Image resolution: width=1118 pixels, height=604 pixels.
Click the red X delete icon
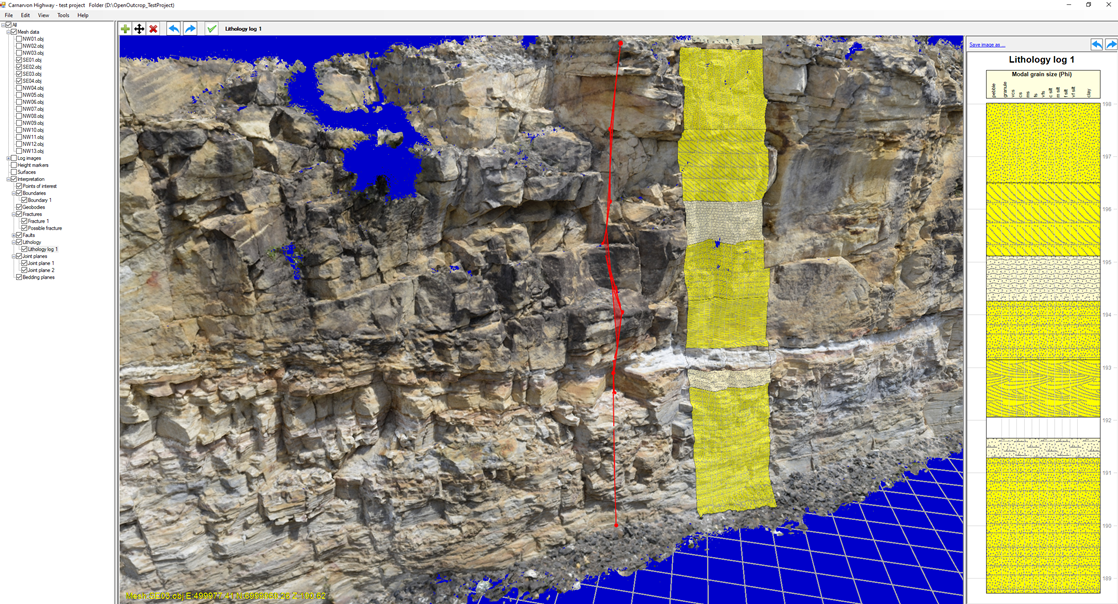(153, 29)
